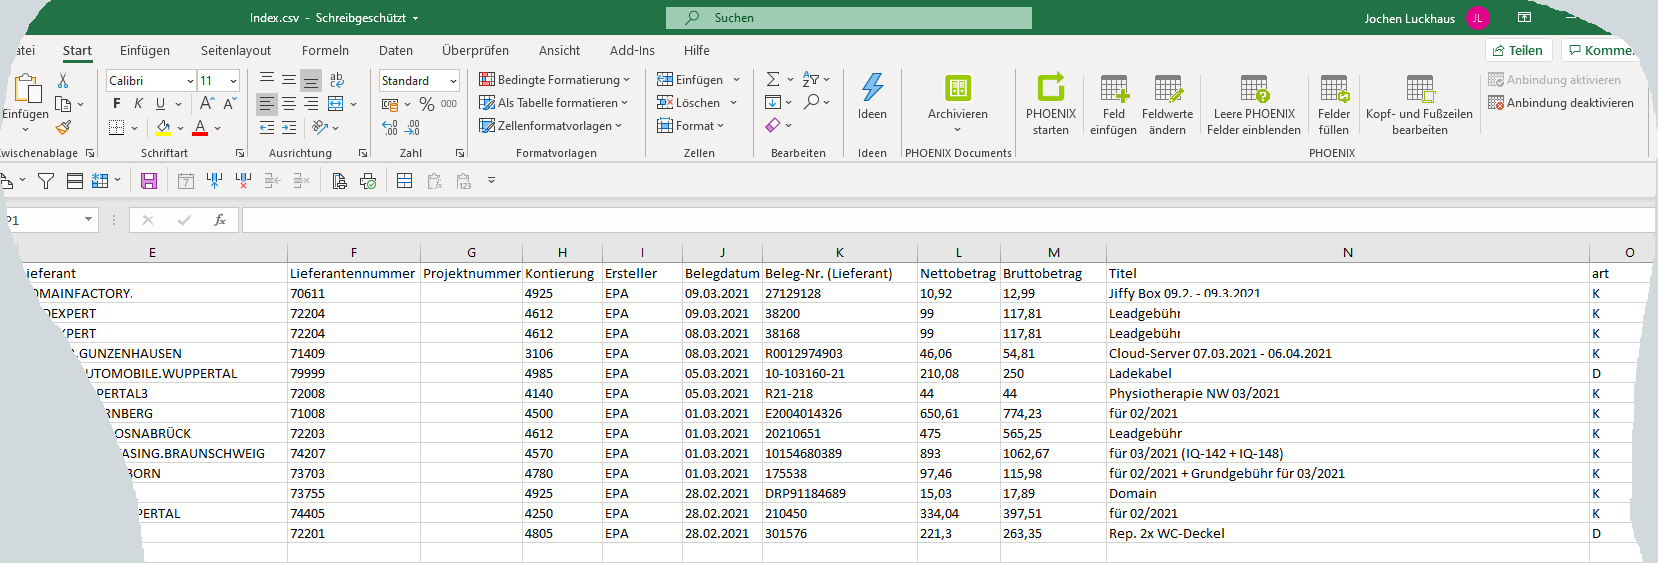Click the percent style icon

(x=427, y=104)
